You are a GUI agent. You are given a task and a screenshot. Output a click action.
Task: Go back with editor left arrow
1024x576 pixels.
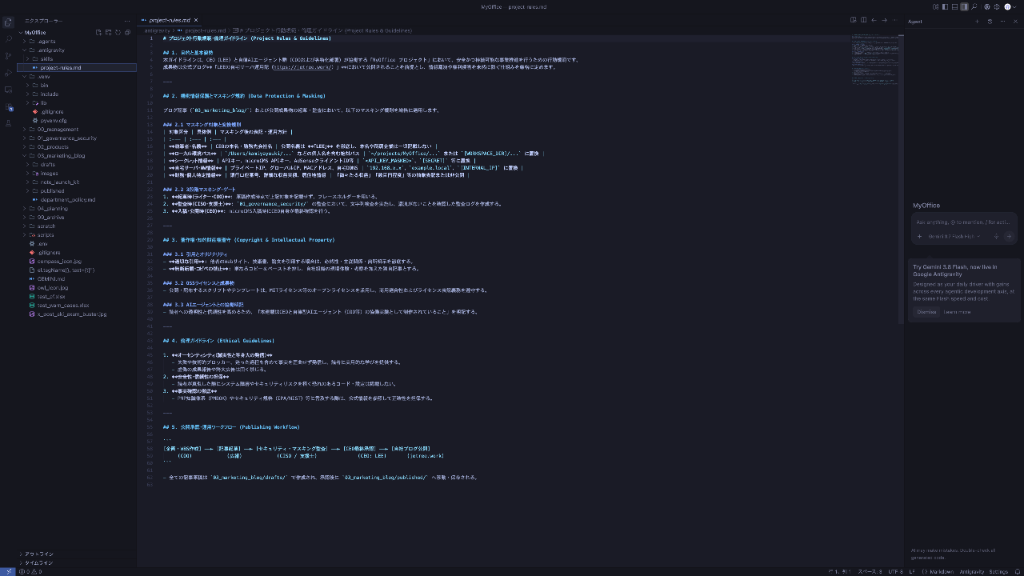(874, 20)
